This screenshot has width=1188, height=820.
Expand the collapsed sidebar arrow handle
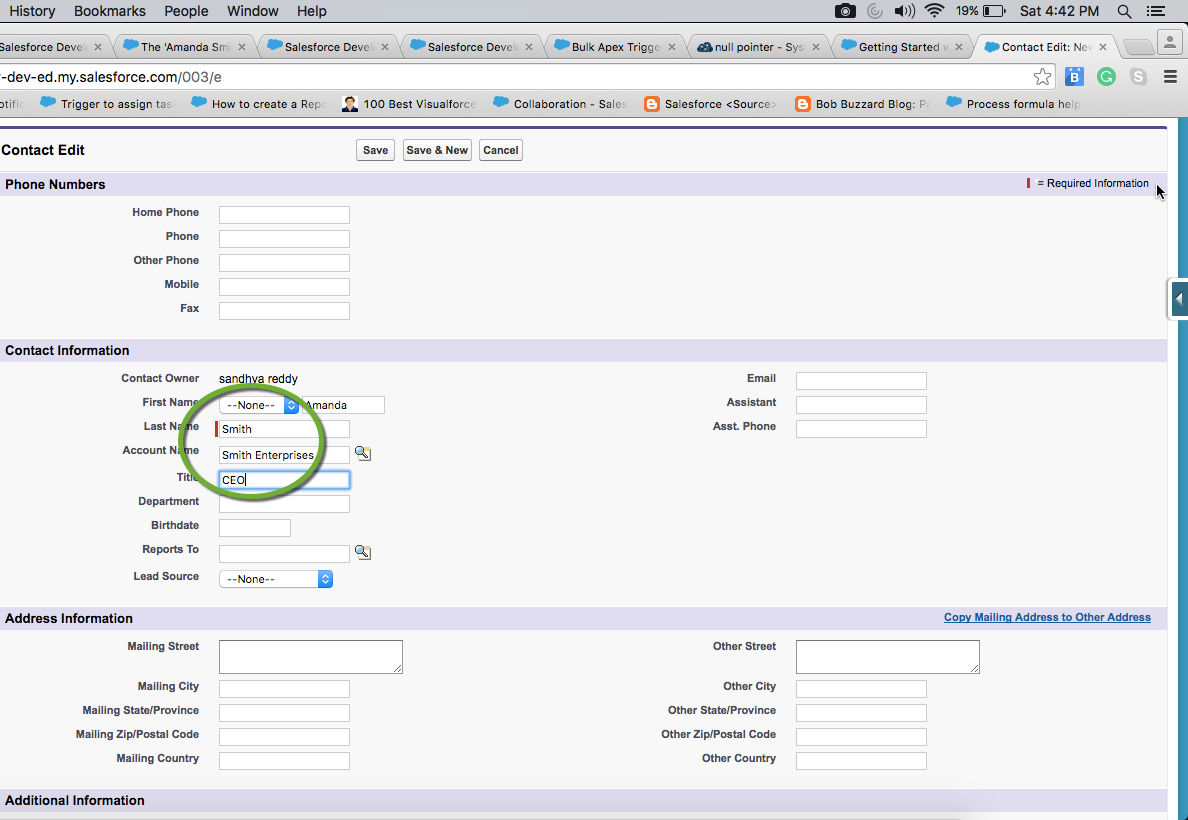click(x=1178, y=299)
